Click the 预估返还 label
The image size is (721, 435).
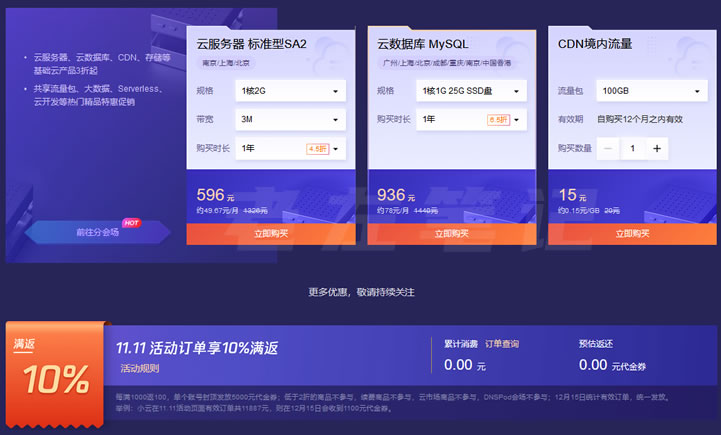(596, 344)
